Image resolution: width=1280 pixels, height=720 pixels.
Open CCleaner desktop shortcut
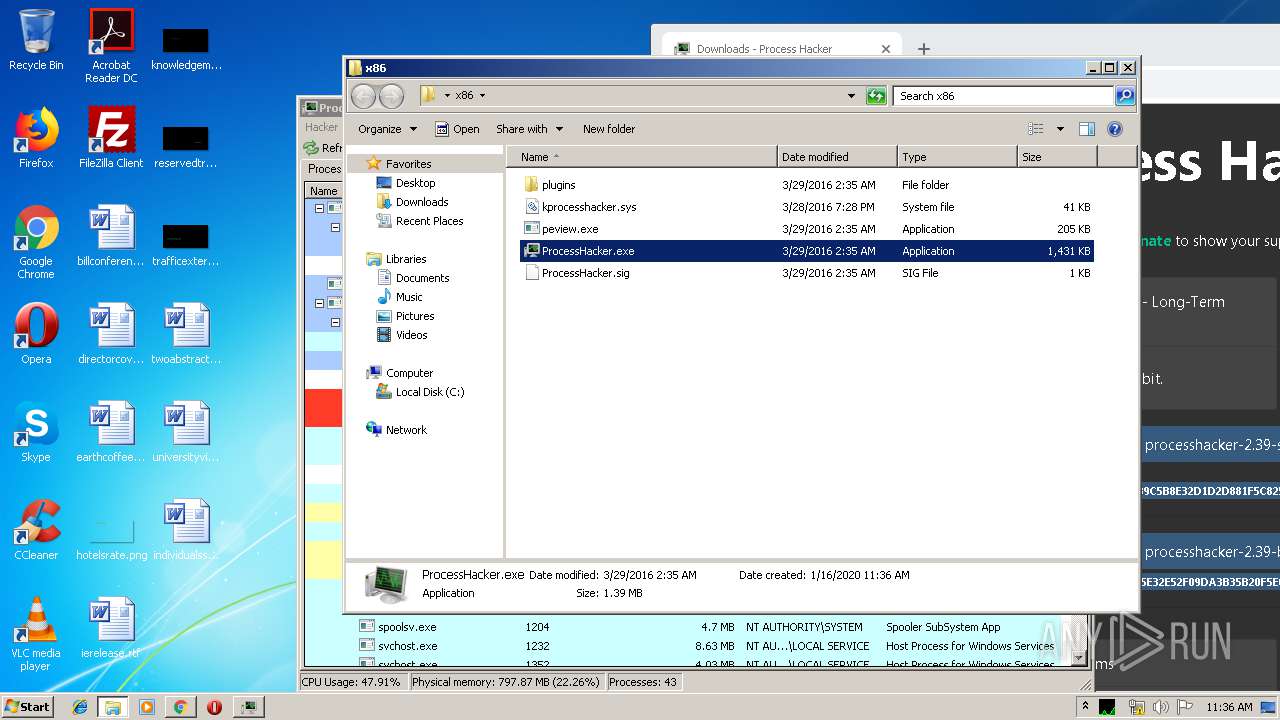pos(36,530)
